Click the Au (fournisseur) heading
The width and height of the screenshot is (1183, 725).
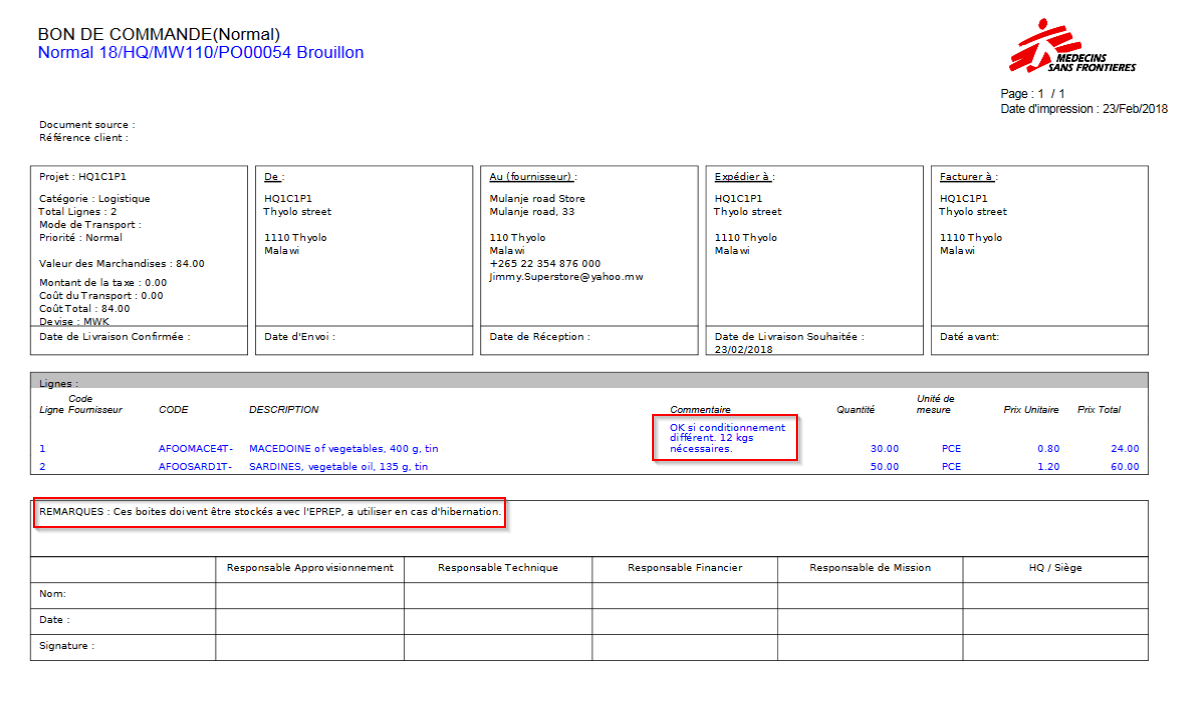click(532, 177)
